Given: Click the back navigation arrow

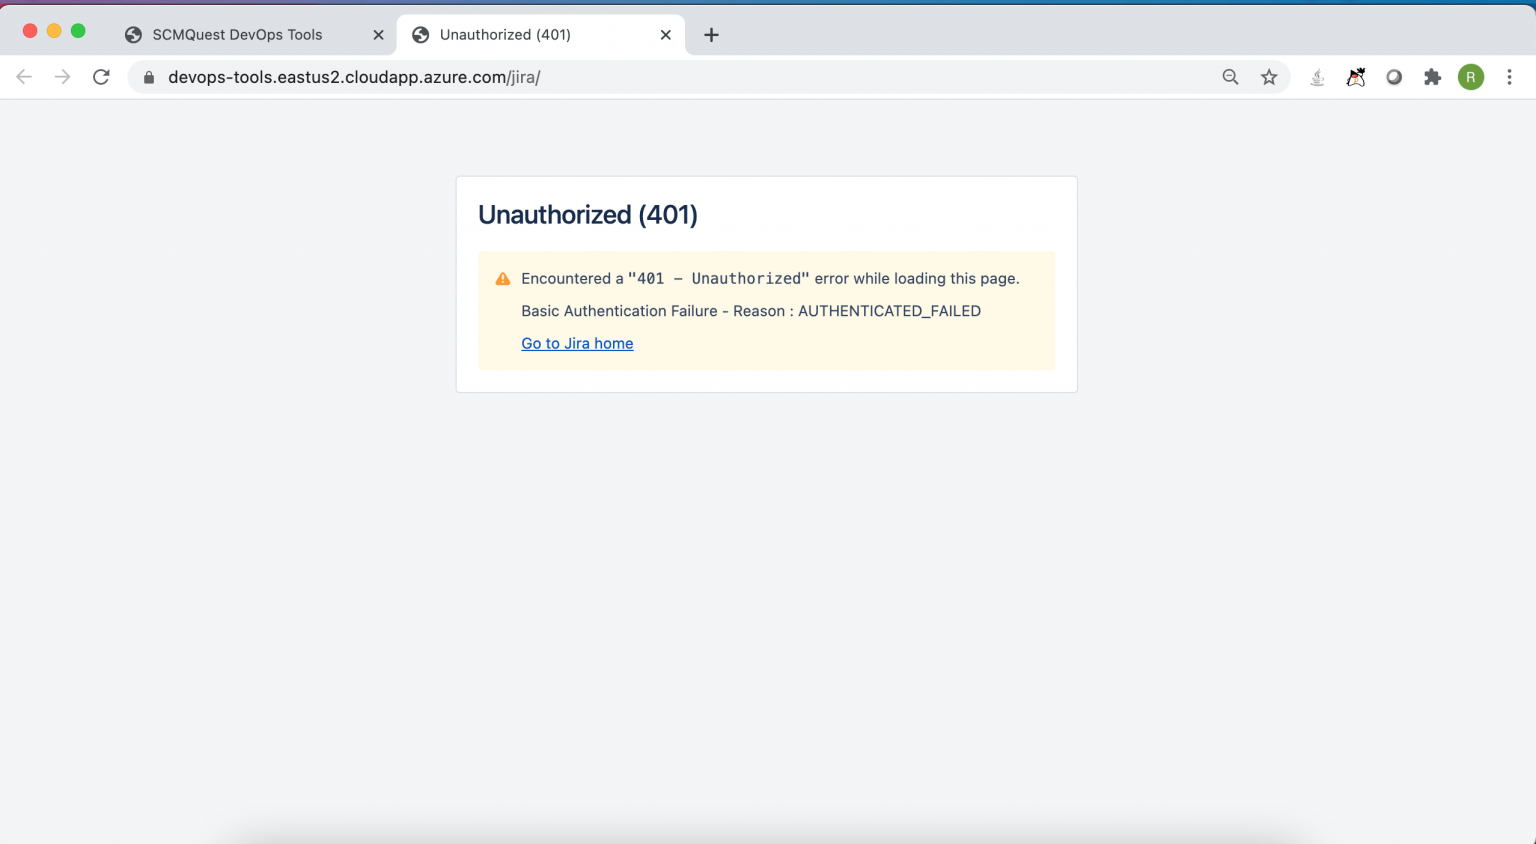Looking at the screenshot, I should point(24,77).
